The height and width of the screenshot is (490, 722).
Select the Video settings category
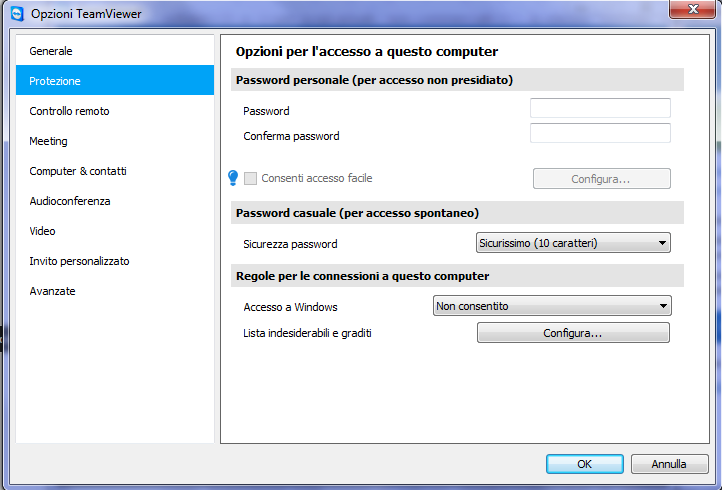pos(43,231)
